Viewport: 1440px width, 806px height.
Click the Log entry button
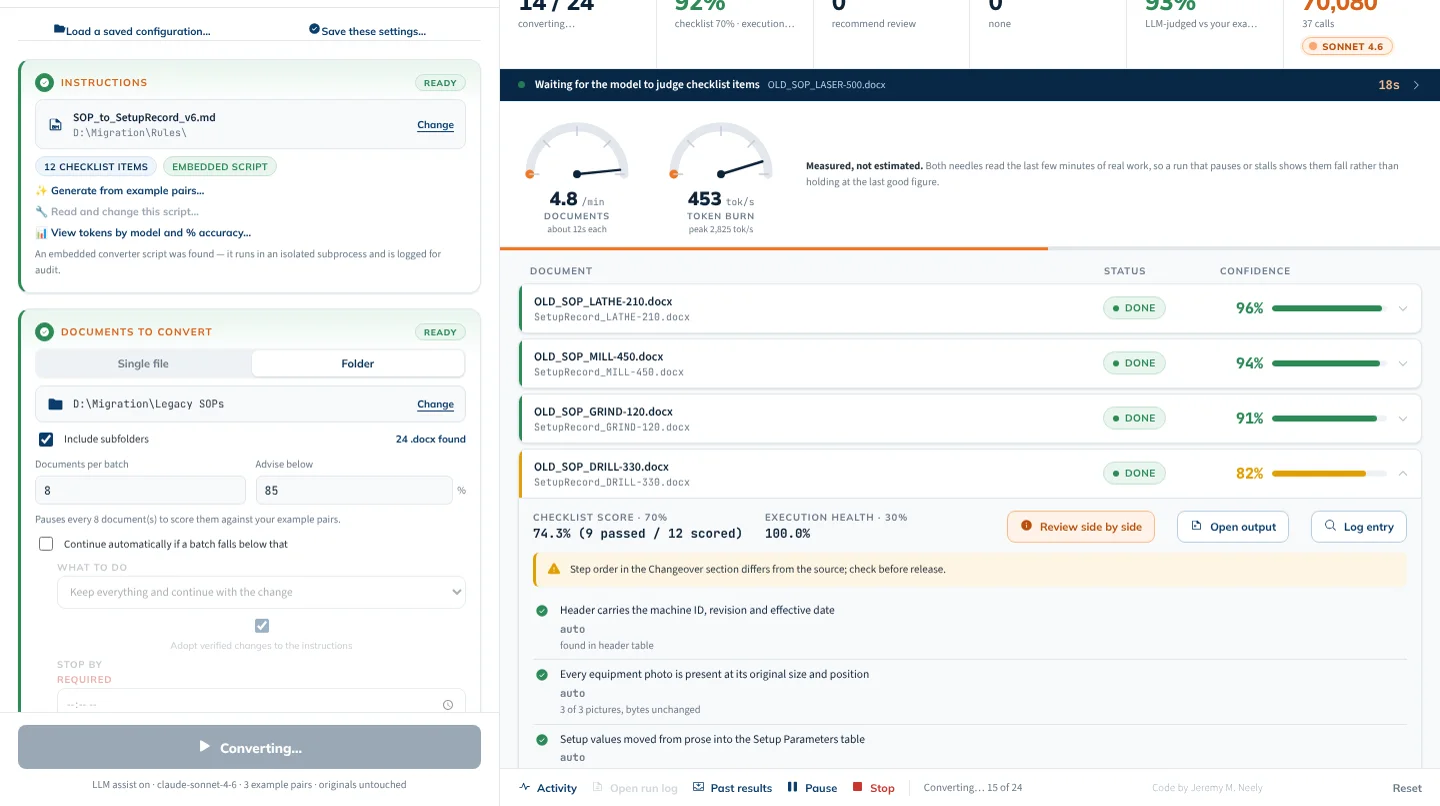(x=1359, y=527)
